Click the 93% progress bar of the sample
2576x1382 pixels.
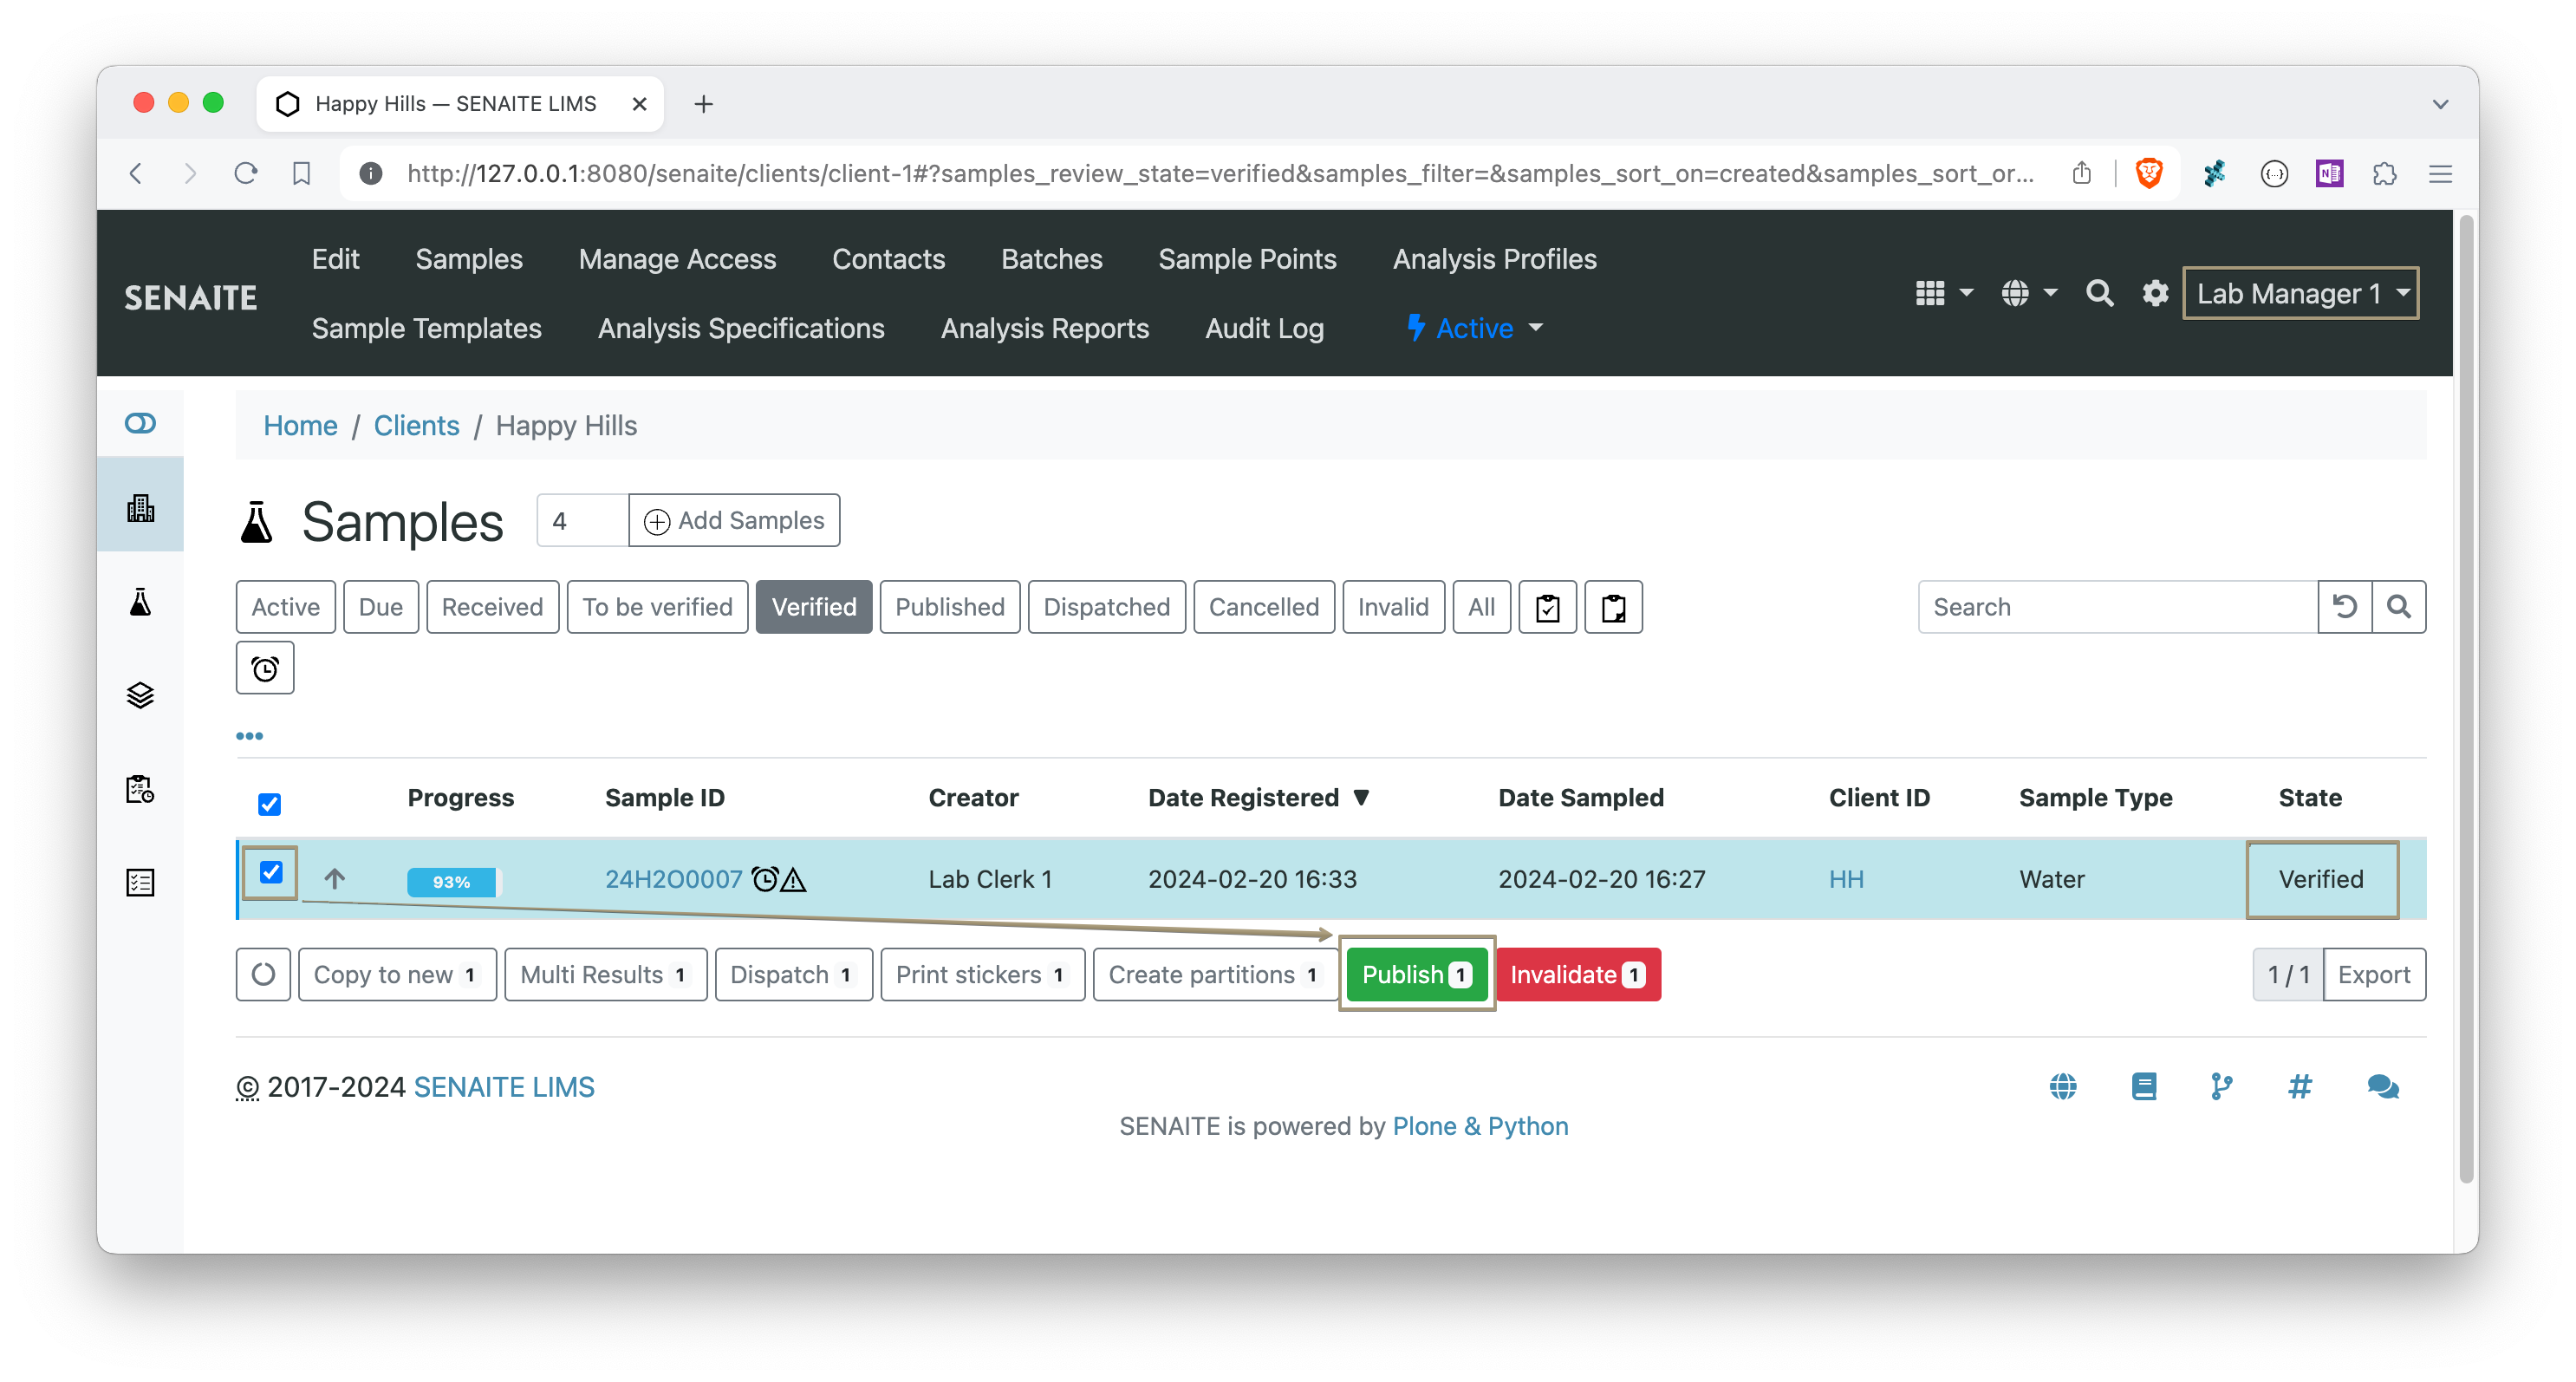[x=451, y=881]
